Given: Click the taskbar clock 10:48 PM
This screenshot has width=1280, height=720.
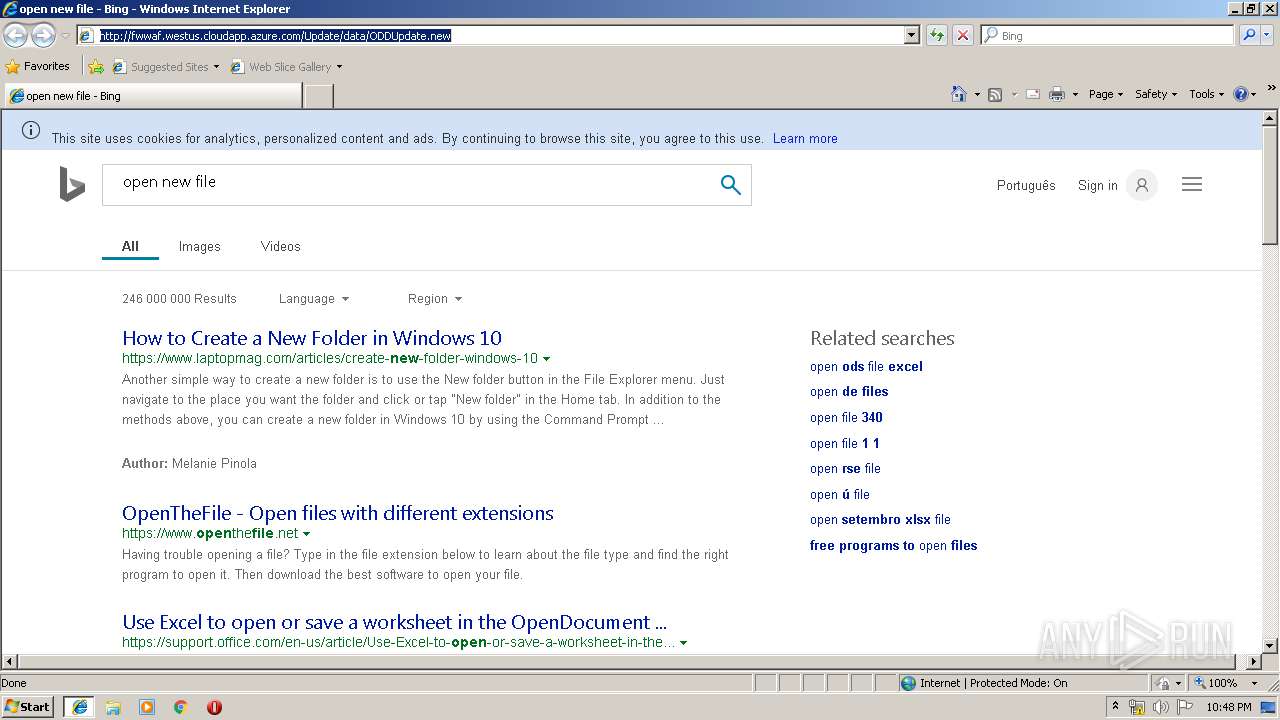Looking at the screenshot, I should [x=1229, y=707].
